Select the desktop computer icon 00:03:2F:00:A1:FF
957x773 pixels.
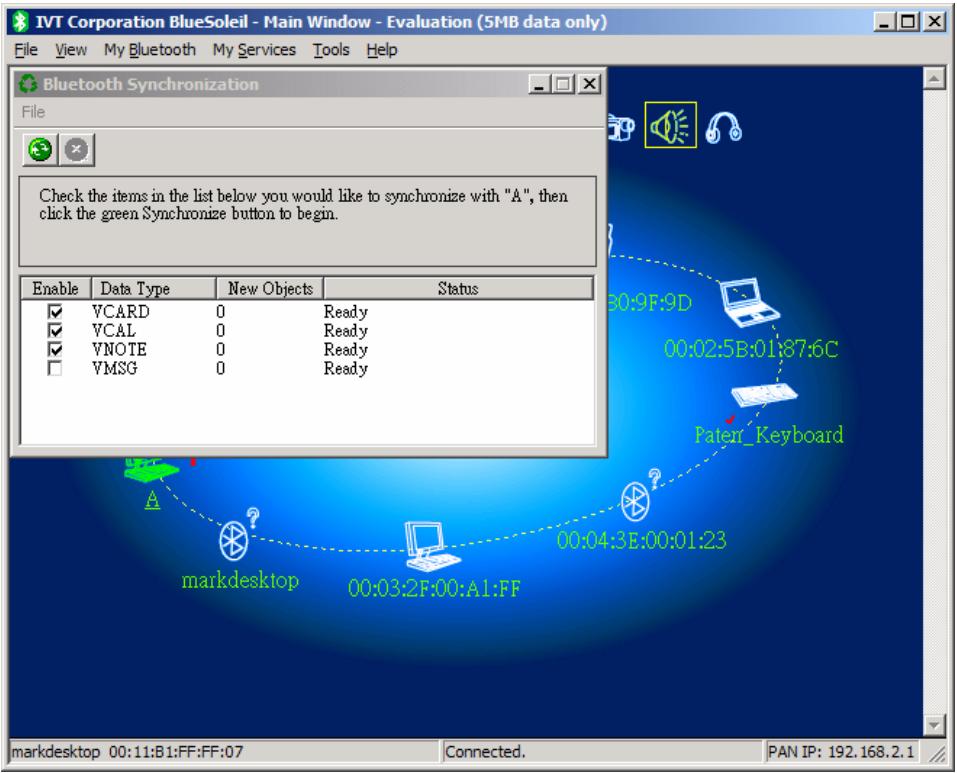(432, 545)
